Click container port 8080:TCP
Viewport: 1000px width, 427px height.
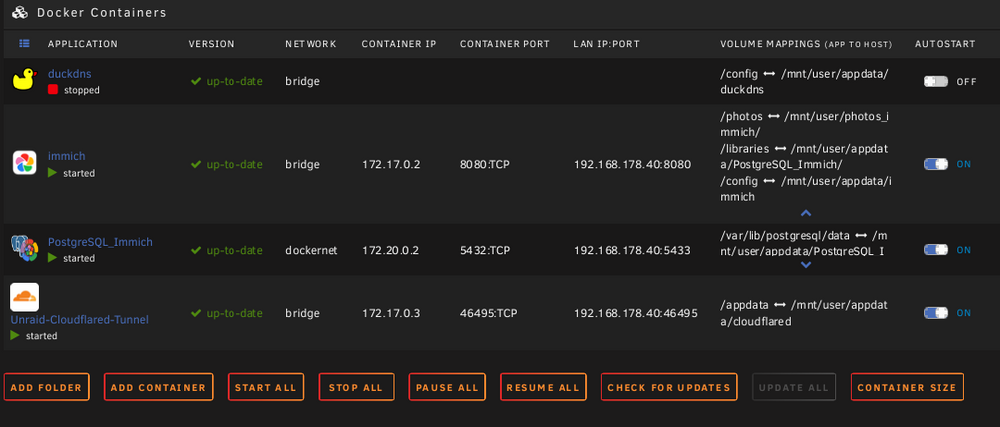[x=485, y=164]
